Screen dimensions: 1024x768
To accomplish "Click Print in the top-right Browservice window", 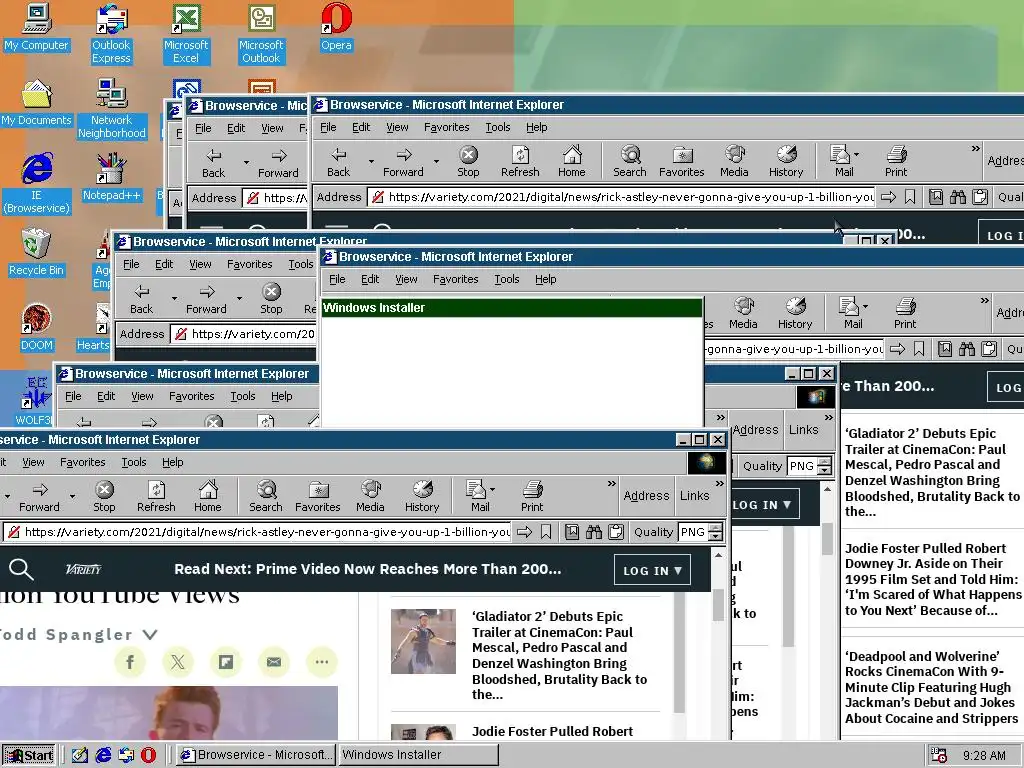I will coord(897,161).
